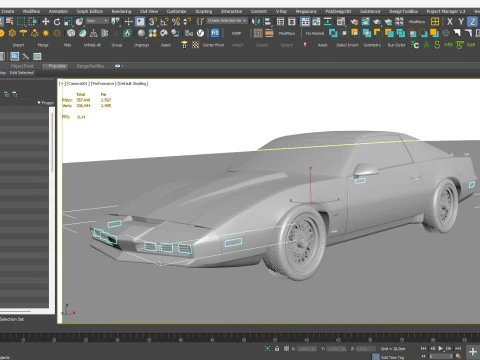Open the Create menu
The width and height of the screenshot is (480, 360).
8,11
